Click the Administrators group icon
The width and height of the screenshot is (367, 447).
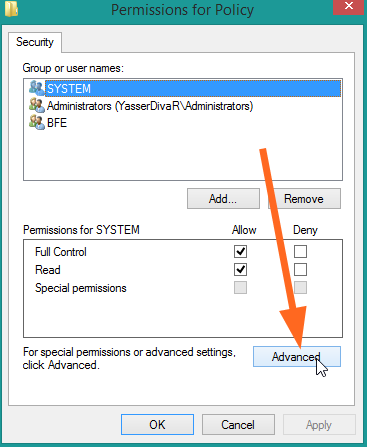(36, 106)
